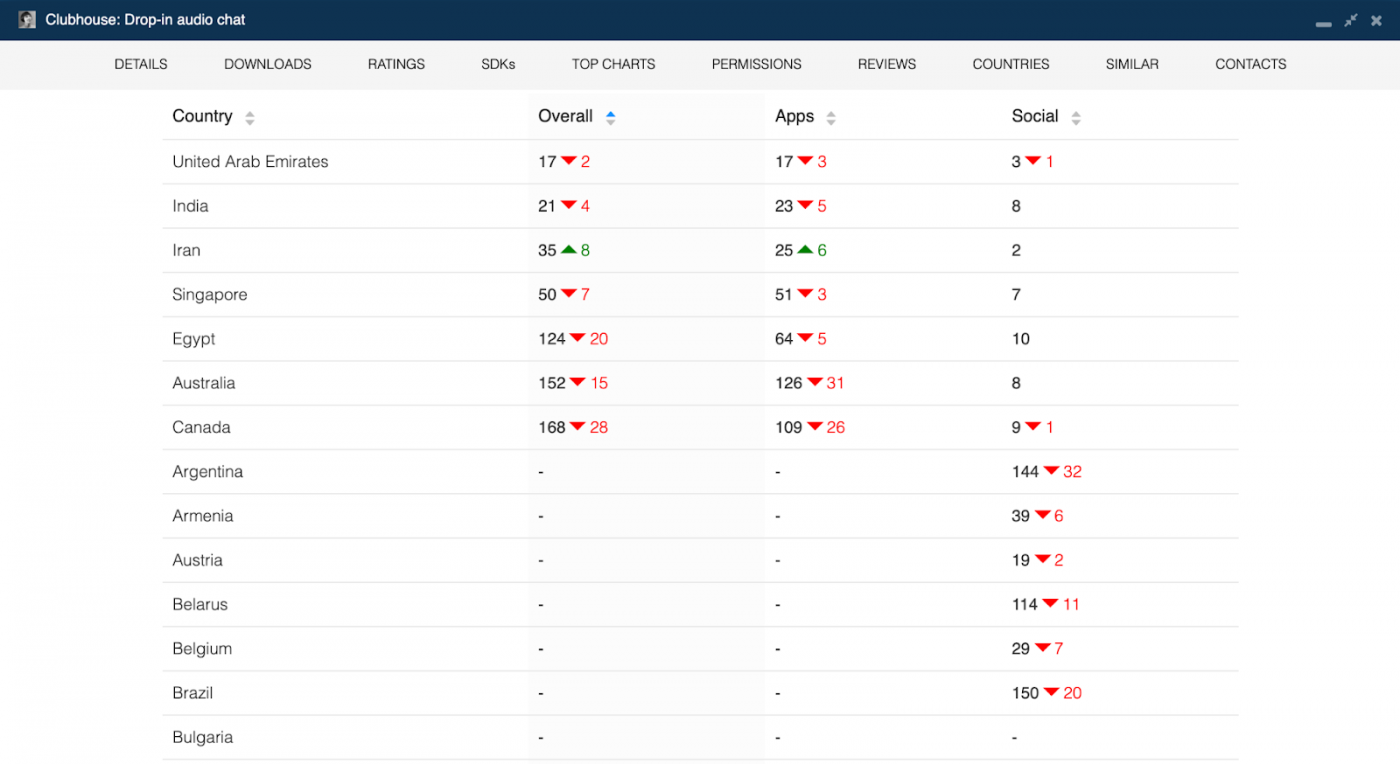Click the Overall column header label
1400x764 pixels.
coord(566,116)
